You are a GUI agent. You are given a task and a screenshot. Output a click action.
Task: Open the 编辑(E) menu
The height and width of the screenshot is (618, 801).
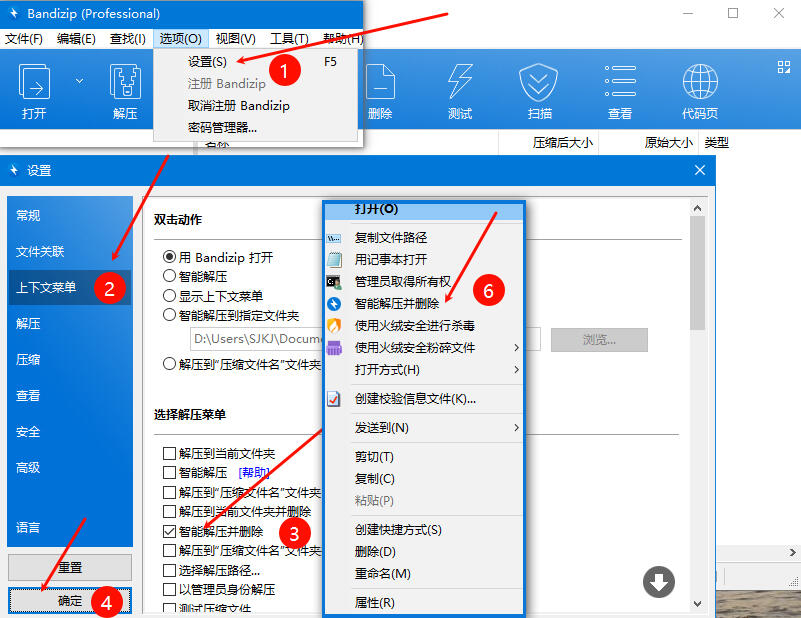pos(76,38)
